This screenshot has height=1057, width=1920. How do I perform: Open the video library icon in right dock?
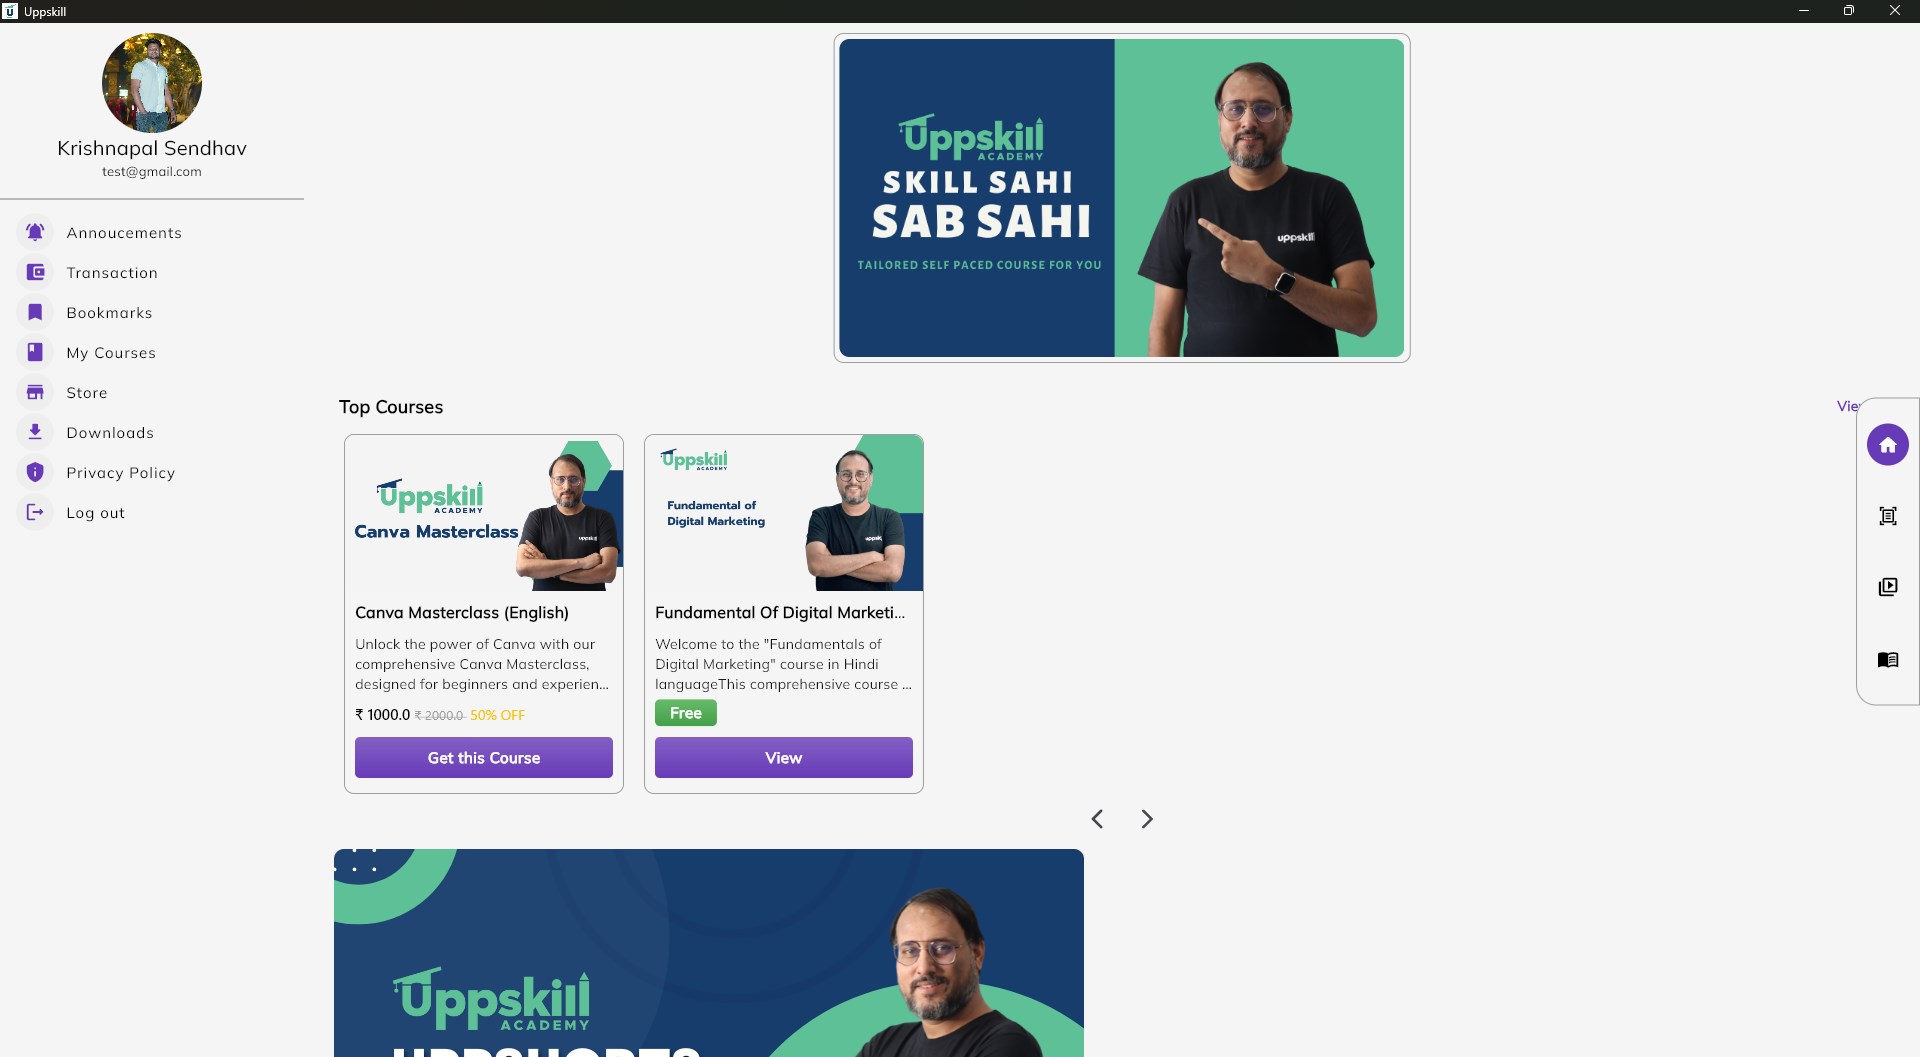(1888, 587)
